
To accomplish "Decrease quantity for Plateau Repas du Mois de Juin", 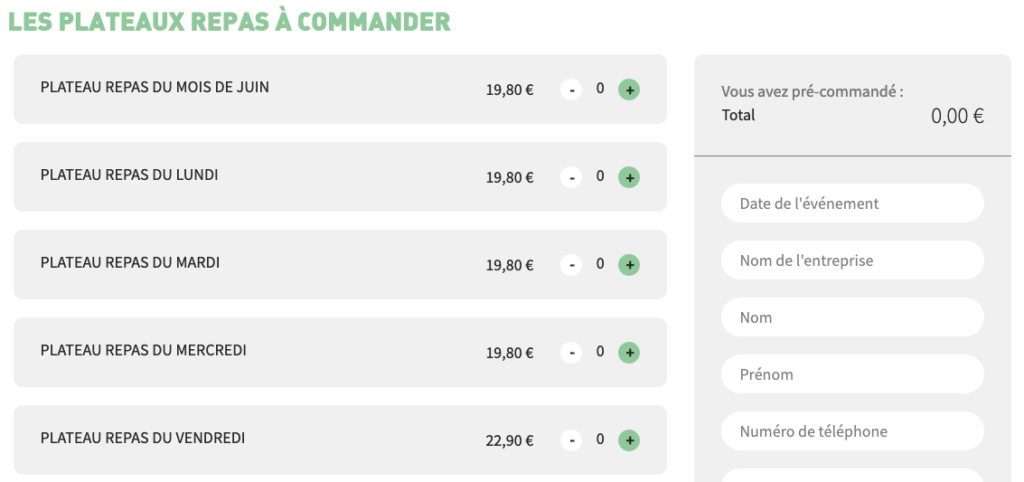I will 571,90.
